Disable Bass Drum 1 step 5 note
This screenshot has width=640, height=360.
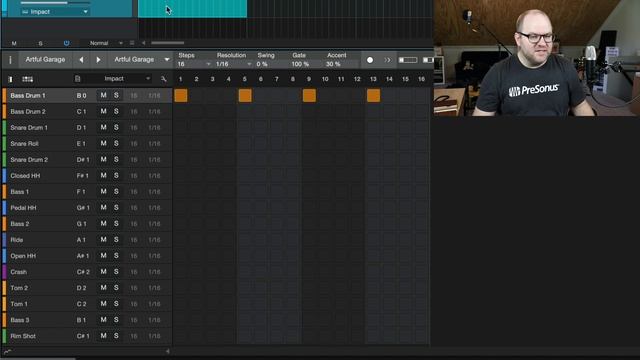[245, 96]
